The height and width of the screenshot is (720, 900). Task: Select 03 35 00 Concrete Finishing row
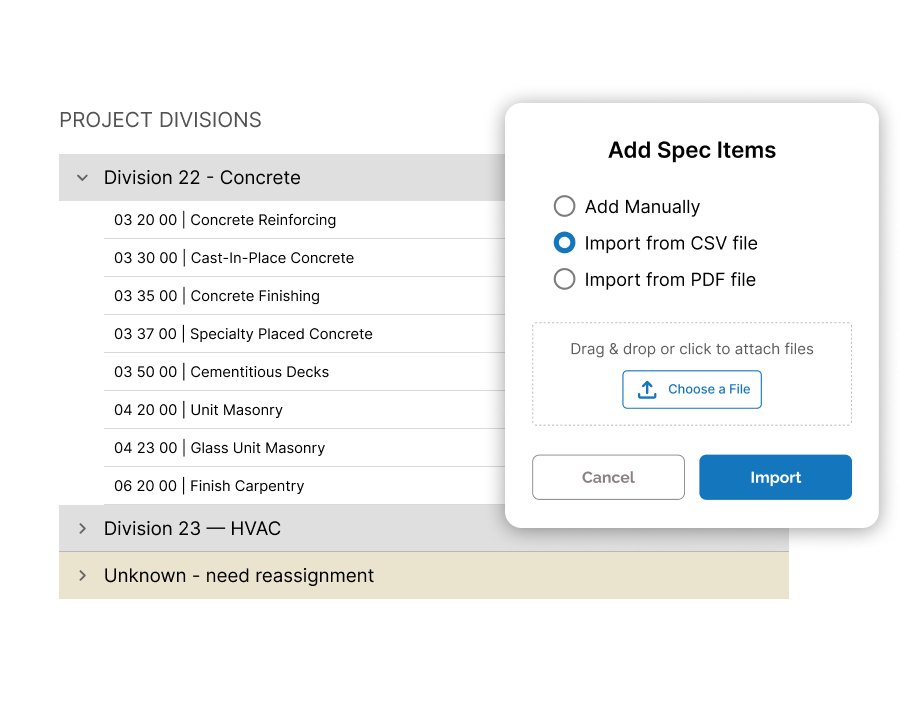coord(304,296)
